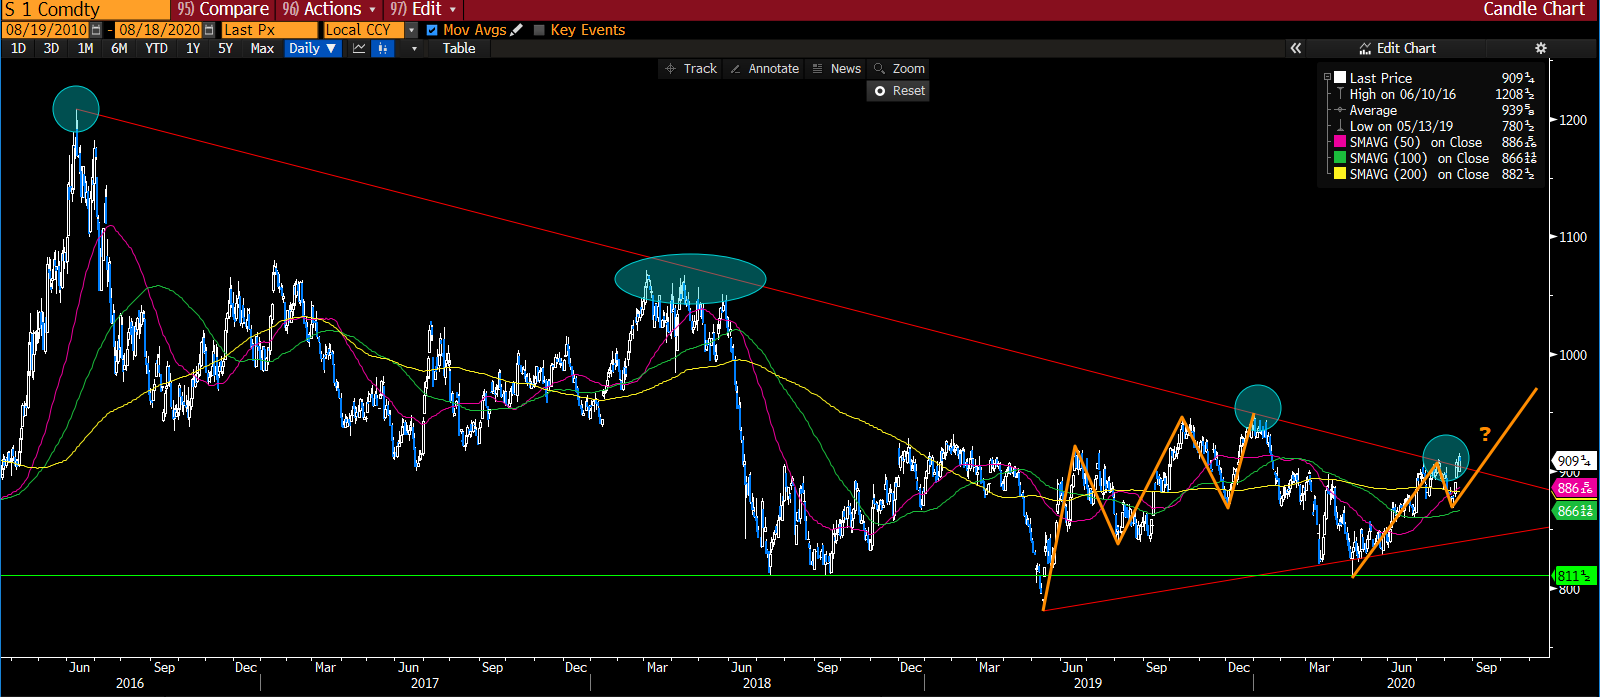Choose the 1Y time range
The height and width of the screenshot is (697, 1600).
point(193,48)
